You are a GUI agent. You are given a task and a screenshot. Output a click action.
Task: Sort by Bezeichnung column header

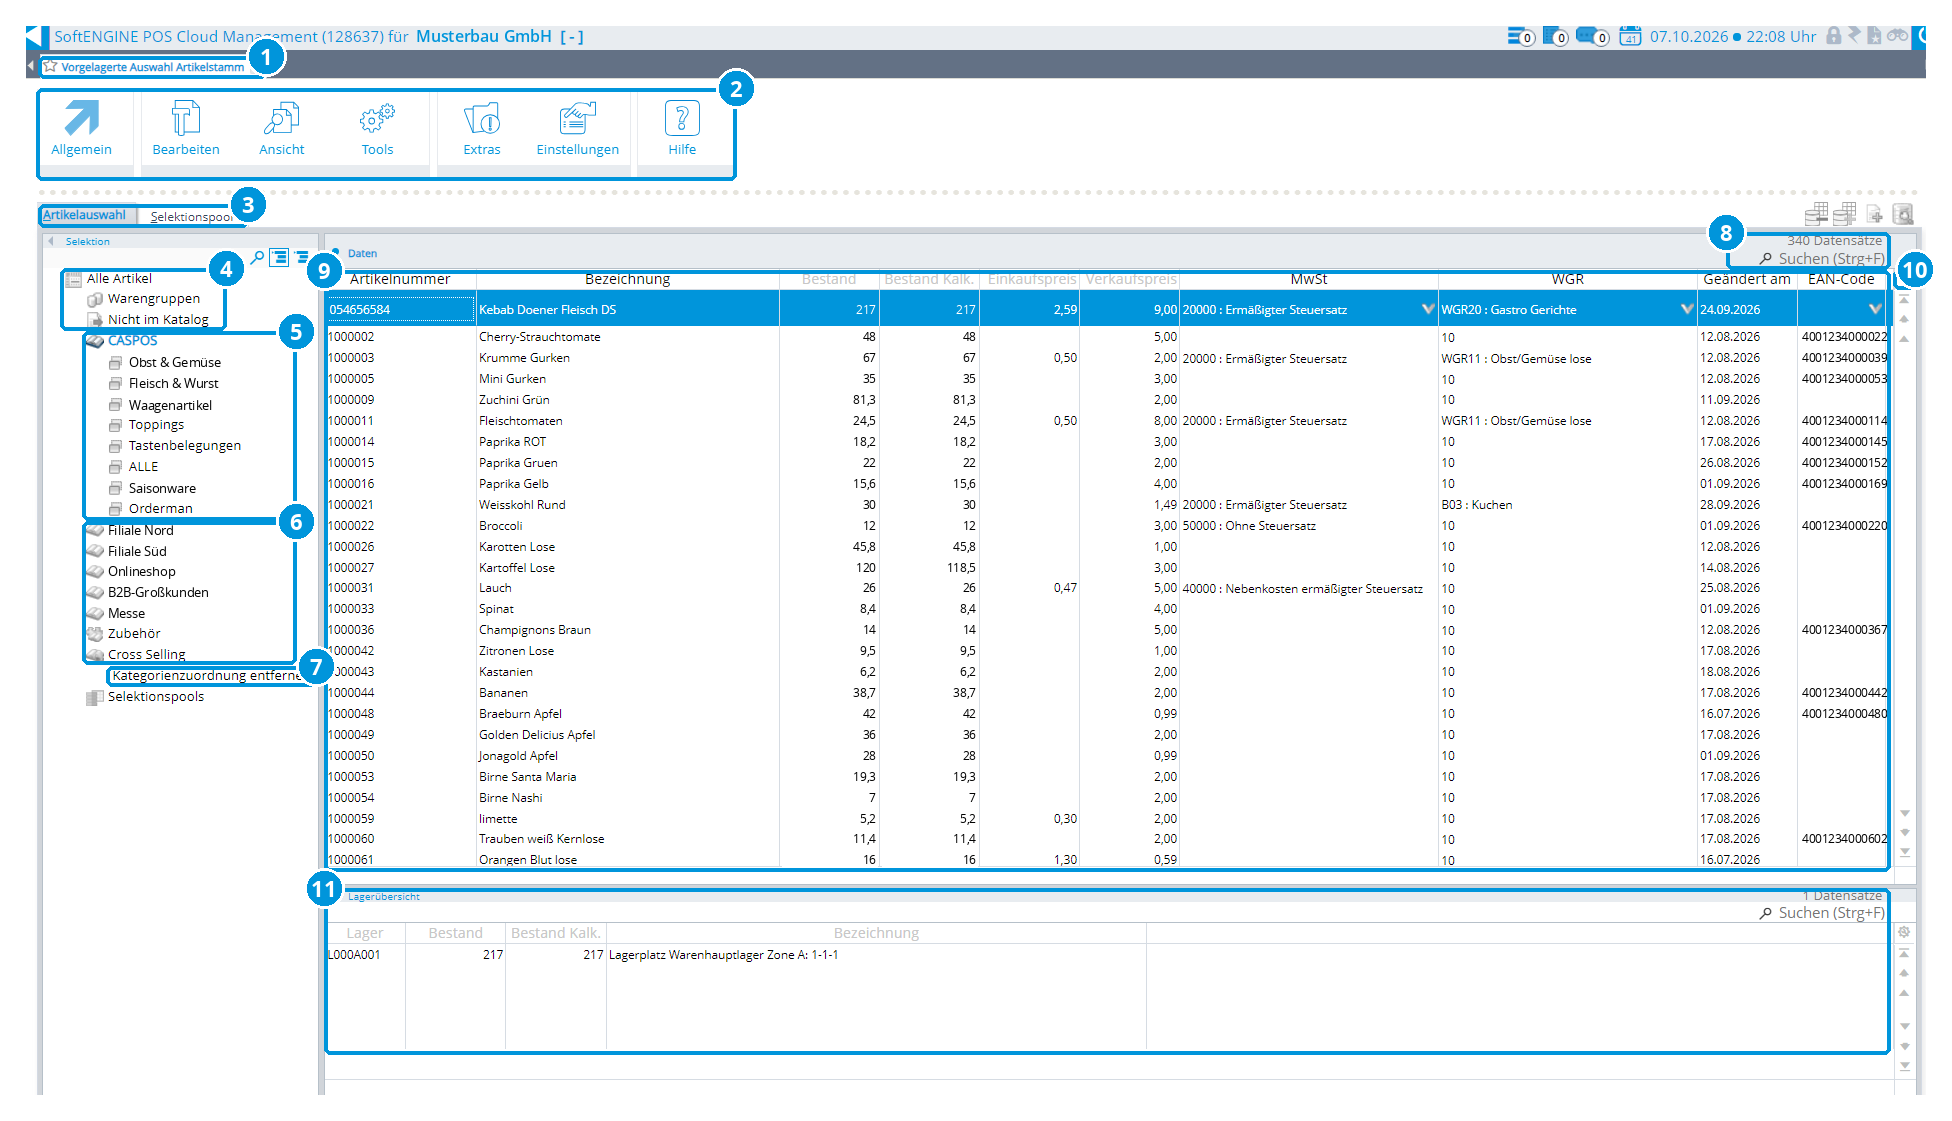coord(627,279)
